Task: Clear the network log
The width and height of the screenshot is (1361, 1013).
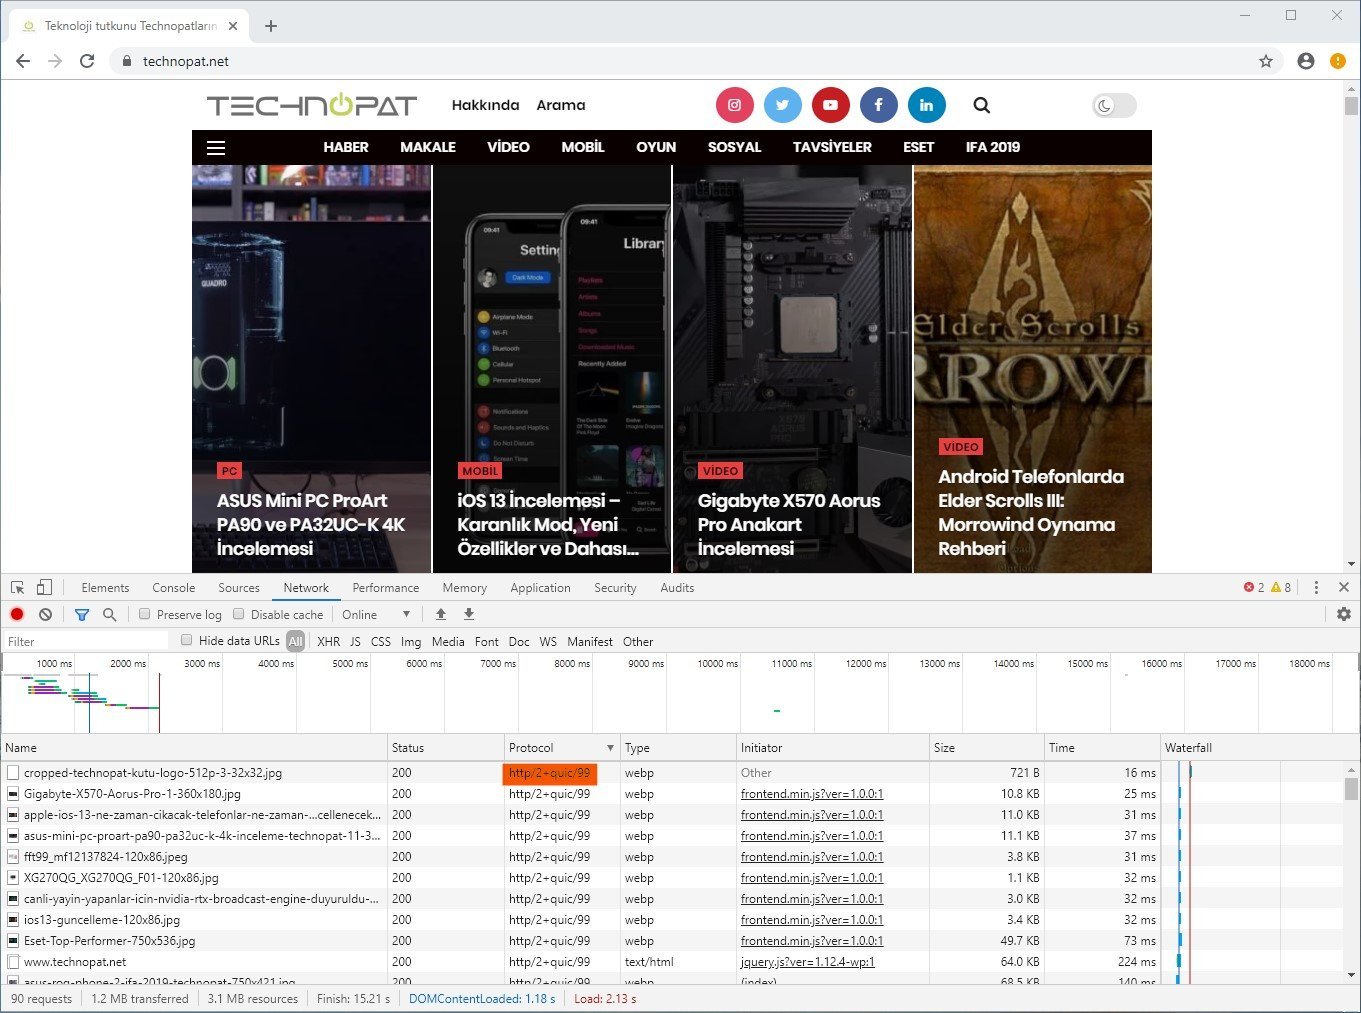Action: (45, 614)
